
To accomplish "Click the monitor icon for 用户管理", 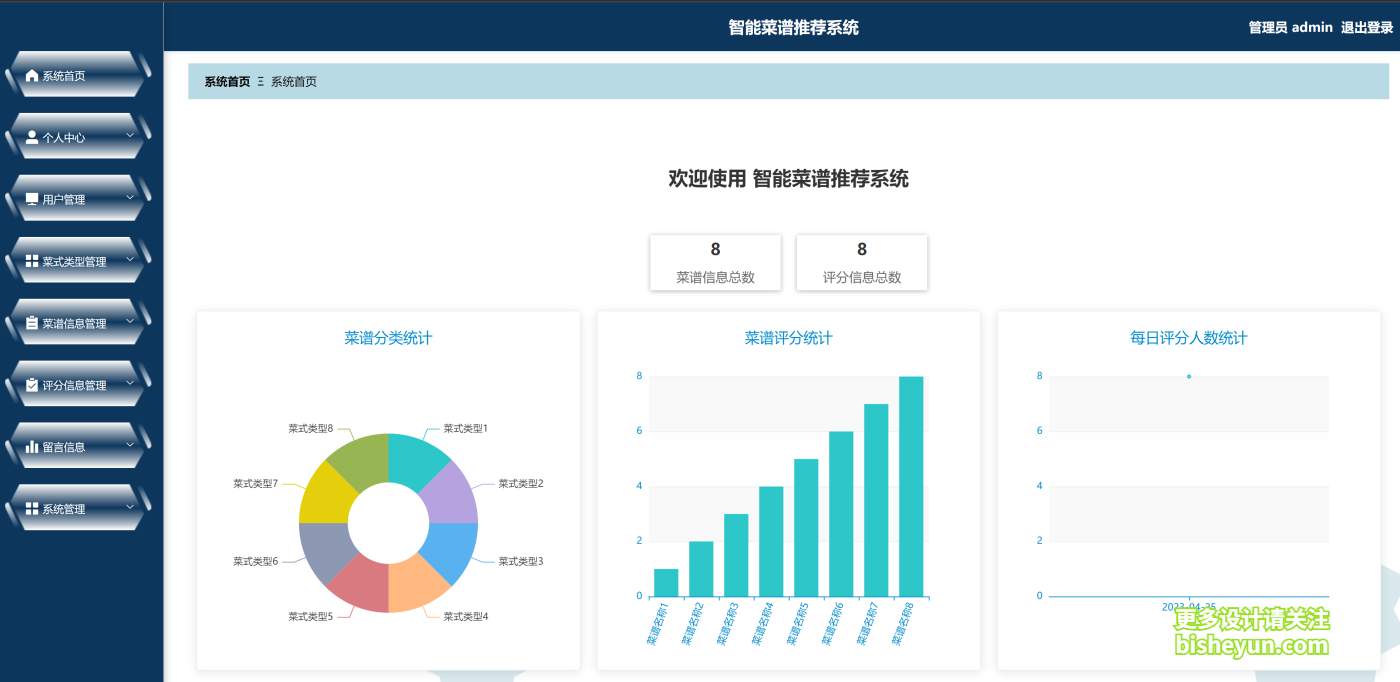I will click(31, 197).
